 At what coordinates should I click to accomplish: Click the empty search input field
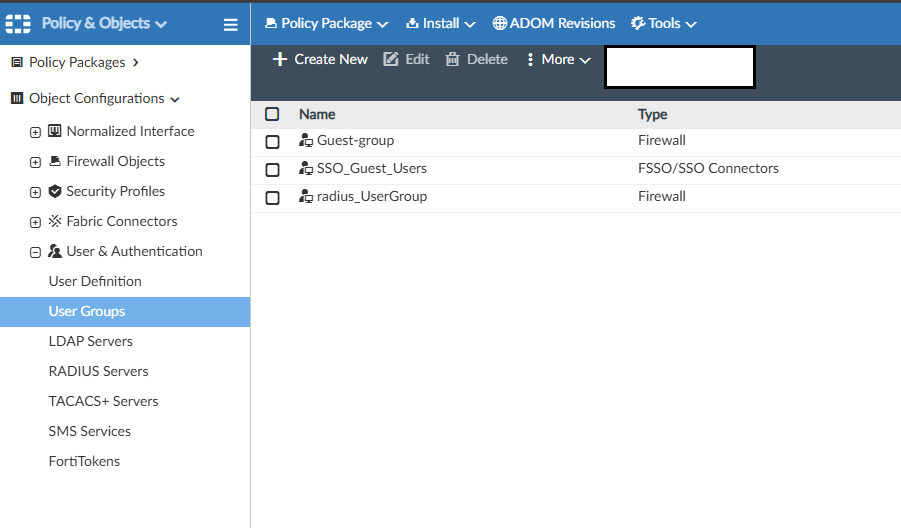[679, 67]
